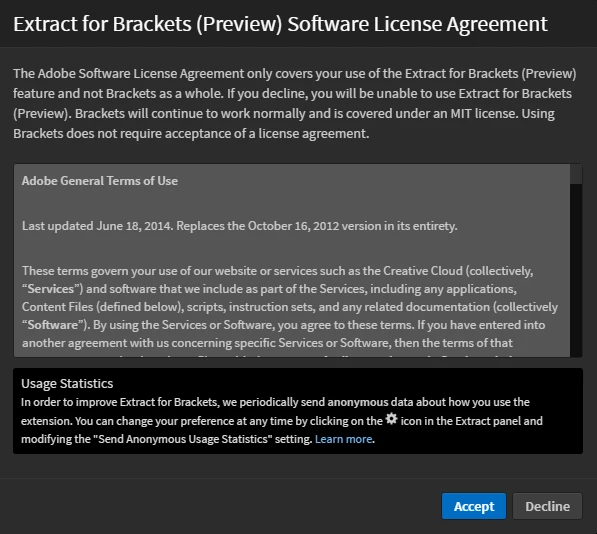This screenshot has height=534, width=597.
Task: Click the Usage Statistics heading
Action: tap(67, 383)
